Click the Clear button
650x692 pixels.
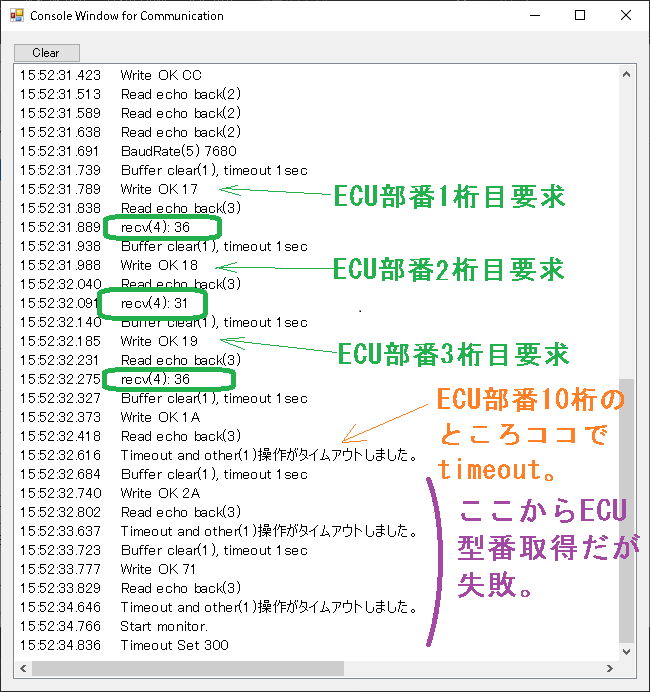coord(47,53)
